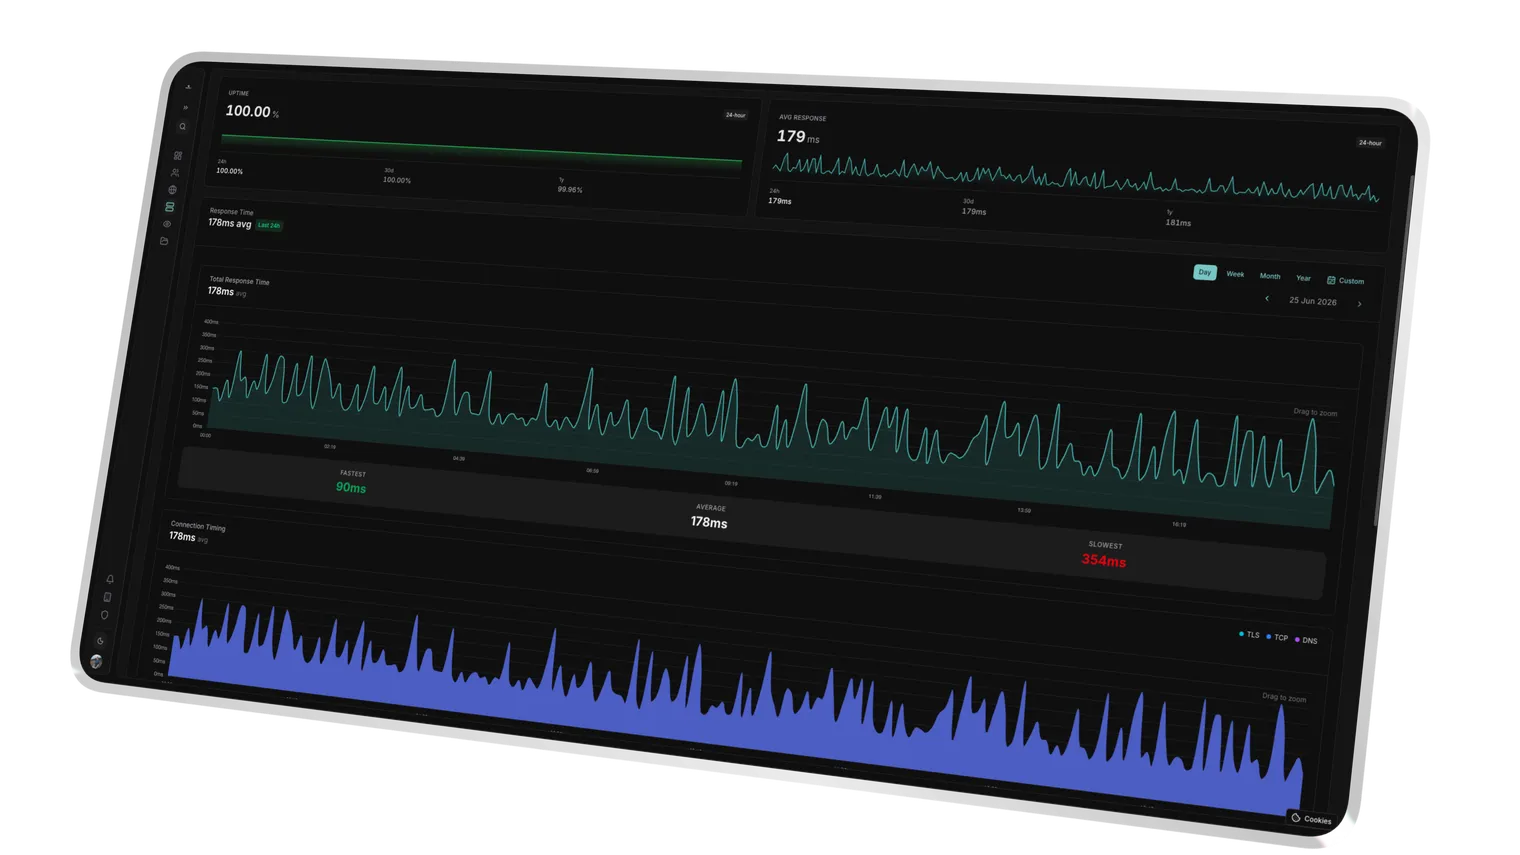The height and width of the screenshot is (855, 1520).
Task: Open the team users icon in sidebar
Action: tap(175, 173)
